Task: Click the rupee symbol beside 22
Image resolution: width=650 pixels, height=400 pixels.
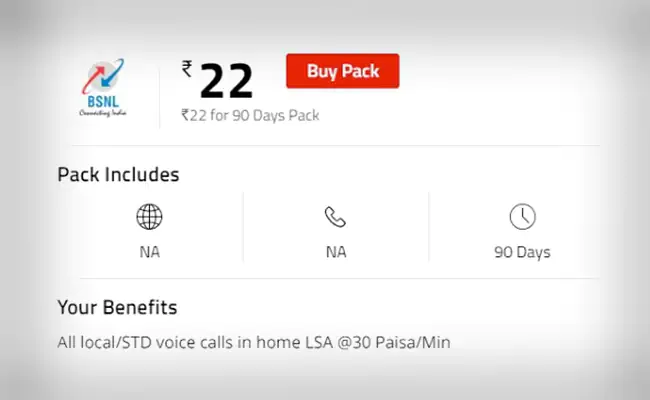Action: 187,68
